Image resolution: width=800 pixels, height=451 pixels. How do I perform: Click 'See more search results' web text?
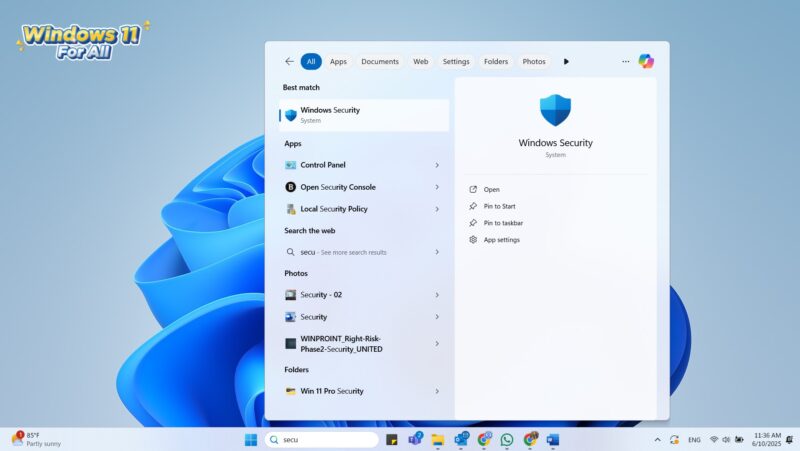pyautogui.click(x=354, y=253)
